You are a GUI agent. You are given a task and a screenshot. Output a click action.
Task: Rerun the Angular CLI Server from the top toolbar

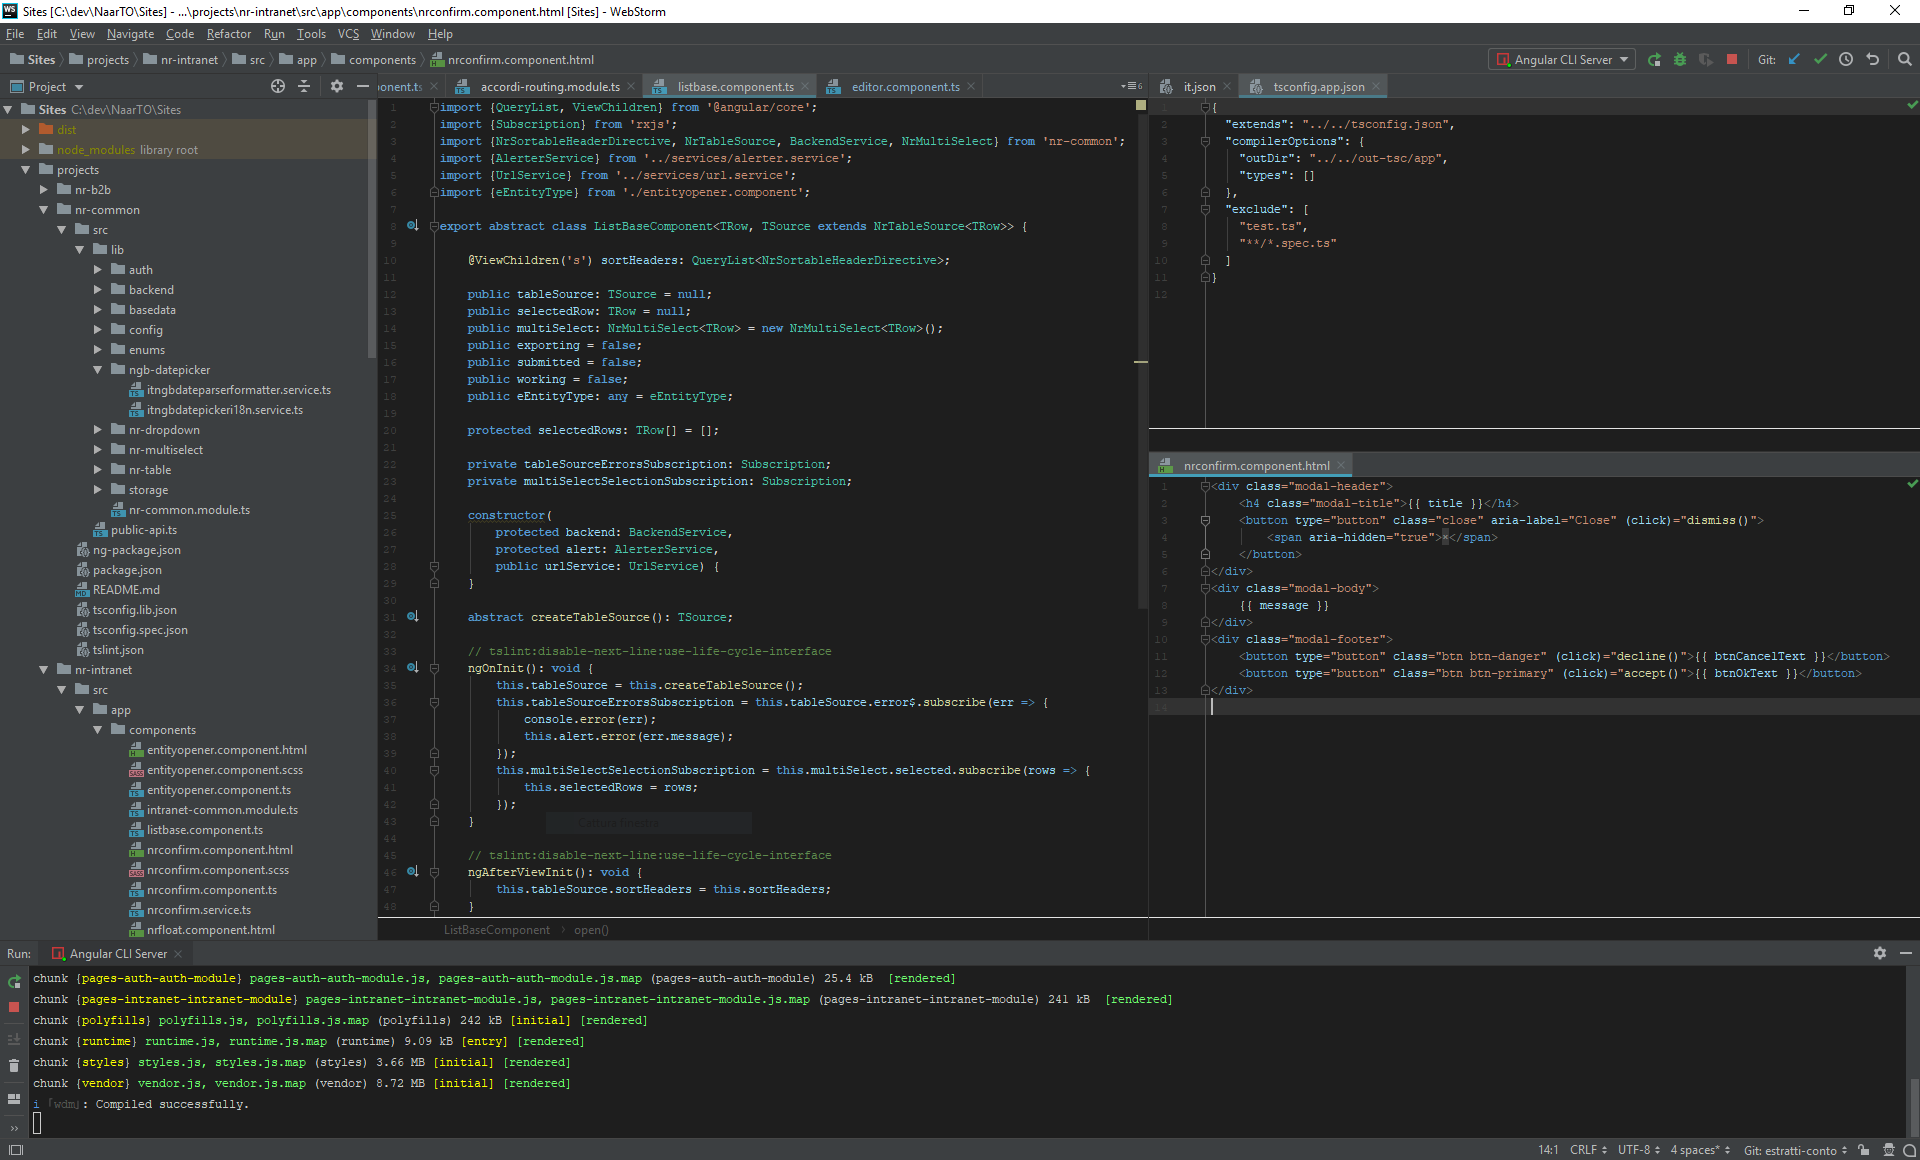click(x=1654, y=60)
